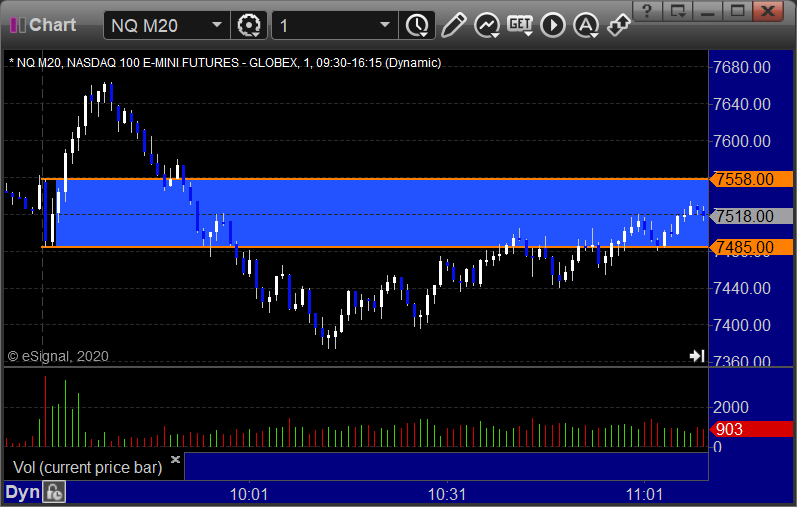This screenshot has width=797, height=507.
Task: Open the Chart window menu
Action: pyautogui.click(x=43, y=25)
